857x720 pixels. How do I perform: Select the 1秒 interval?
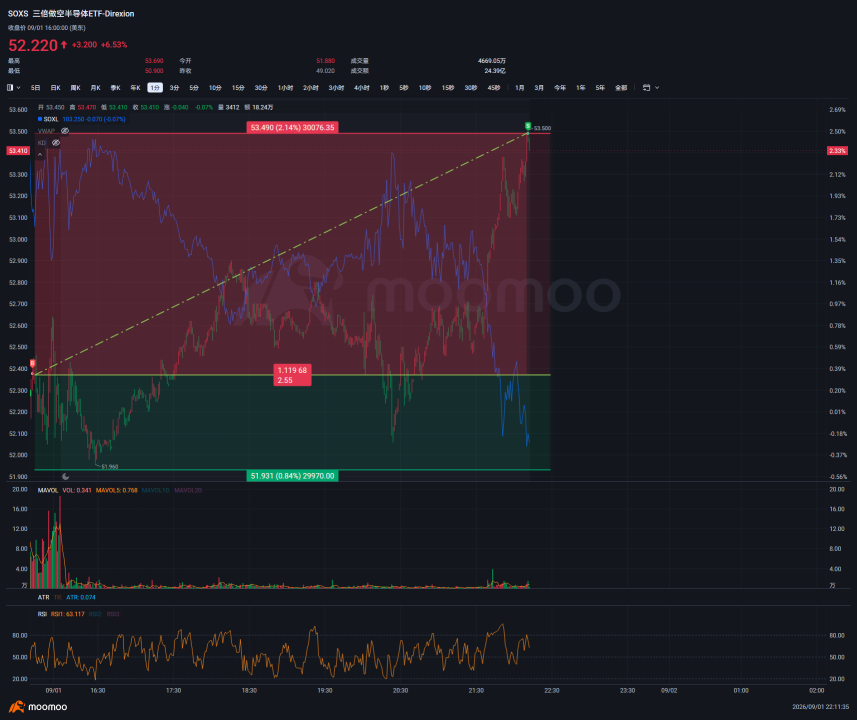[x=384, y=87]
